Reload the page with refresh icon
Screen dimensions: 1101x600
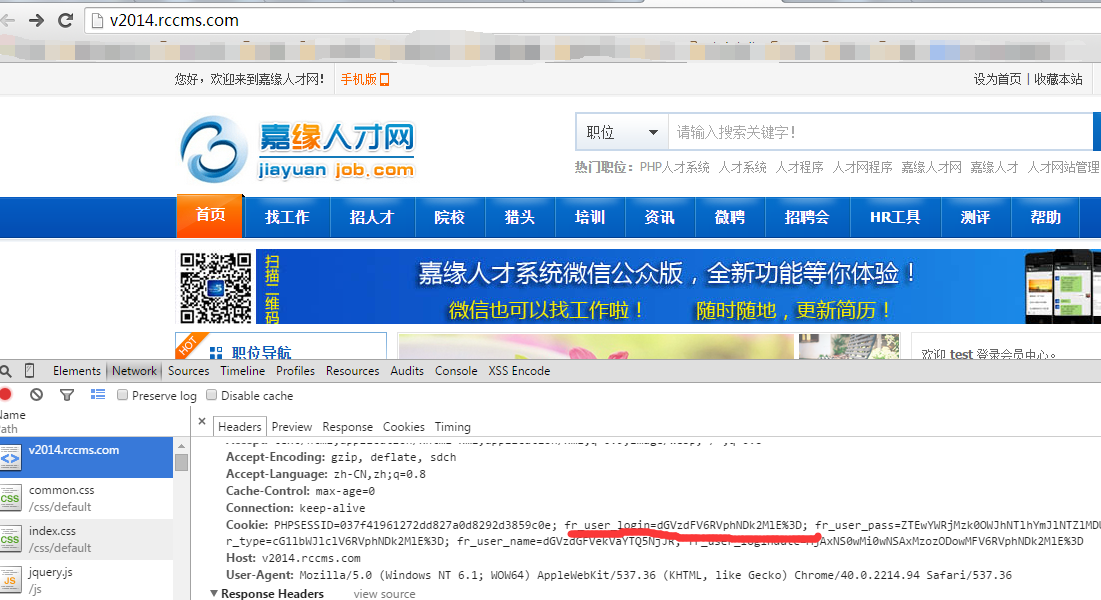tap(65, 20)
